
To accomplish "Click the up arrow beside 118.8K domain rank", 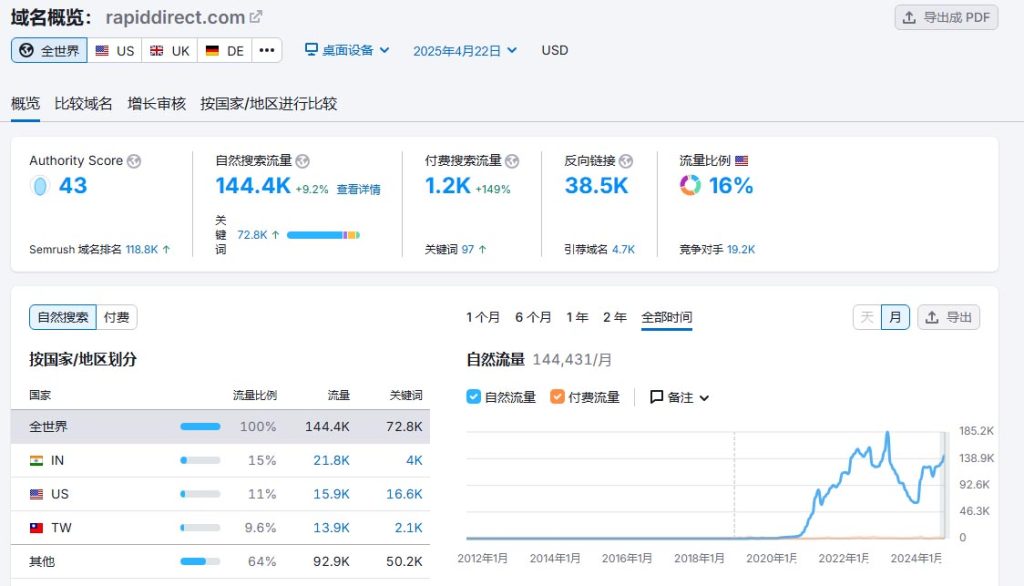I will 167,249.
